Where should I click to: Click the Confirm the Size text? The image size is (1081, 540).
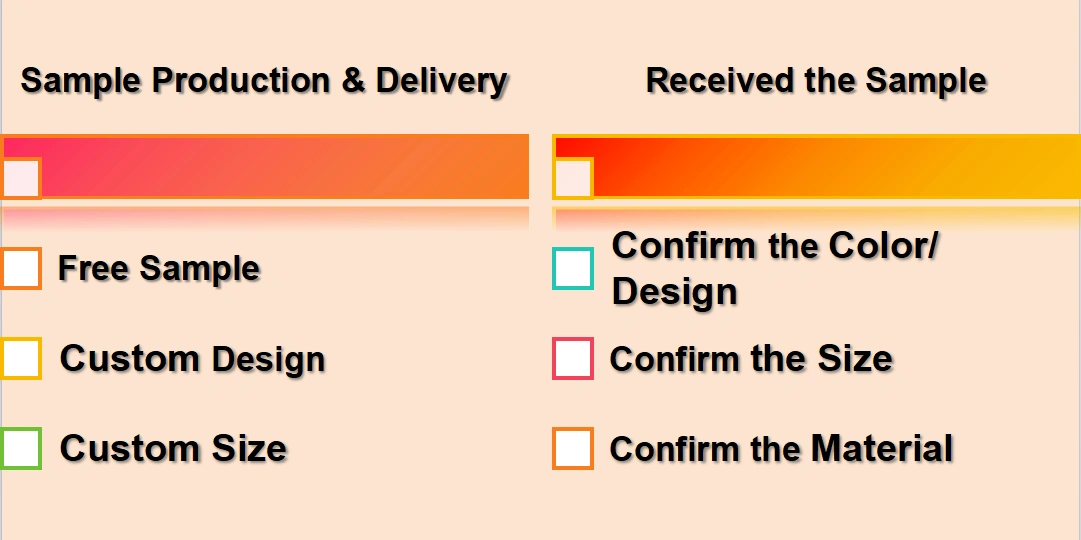click(x=751, y=359)
